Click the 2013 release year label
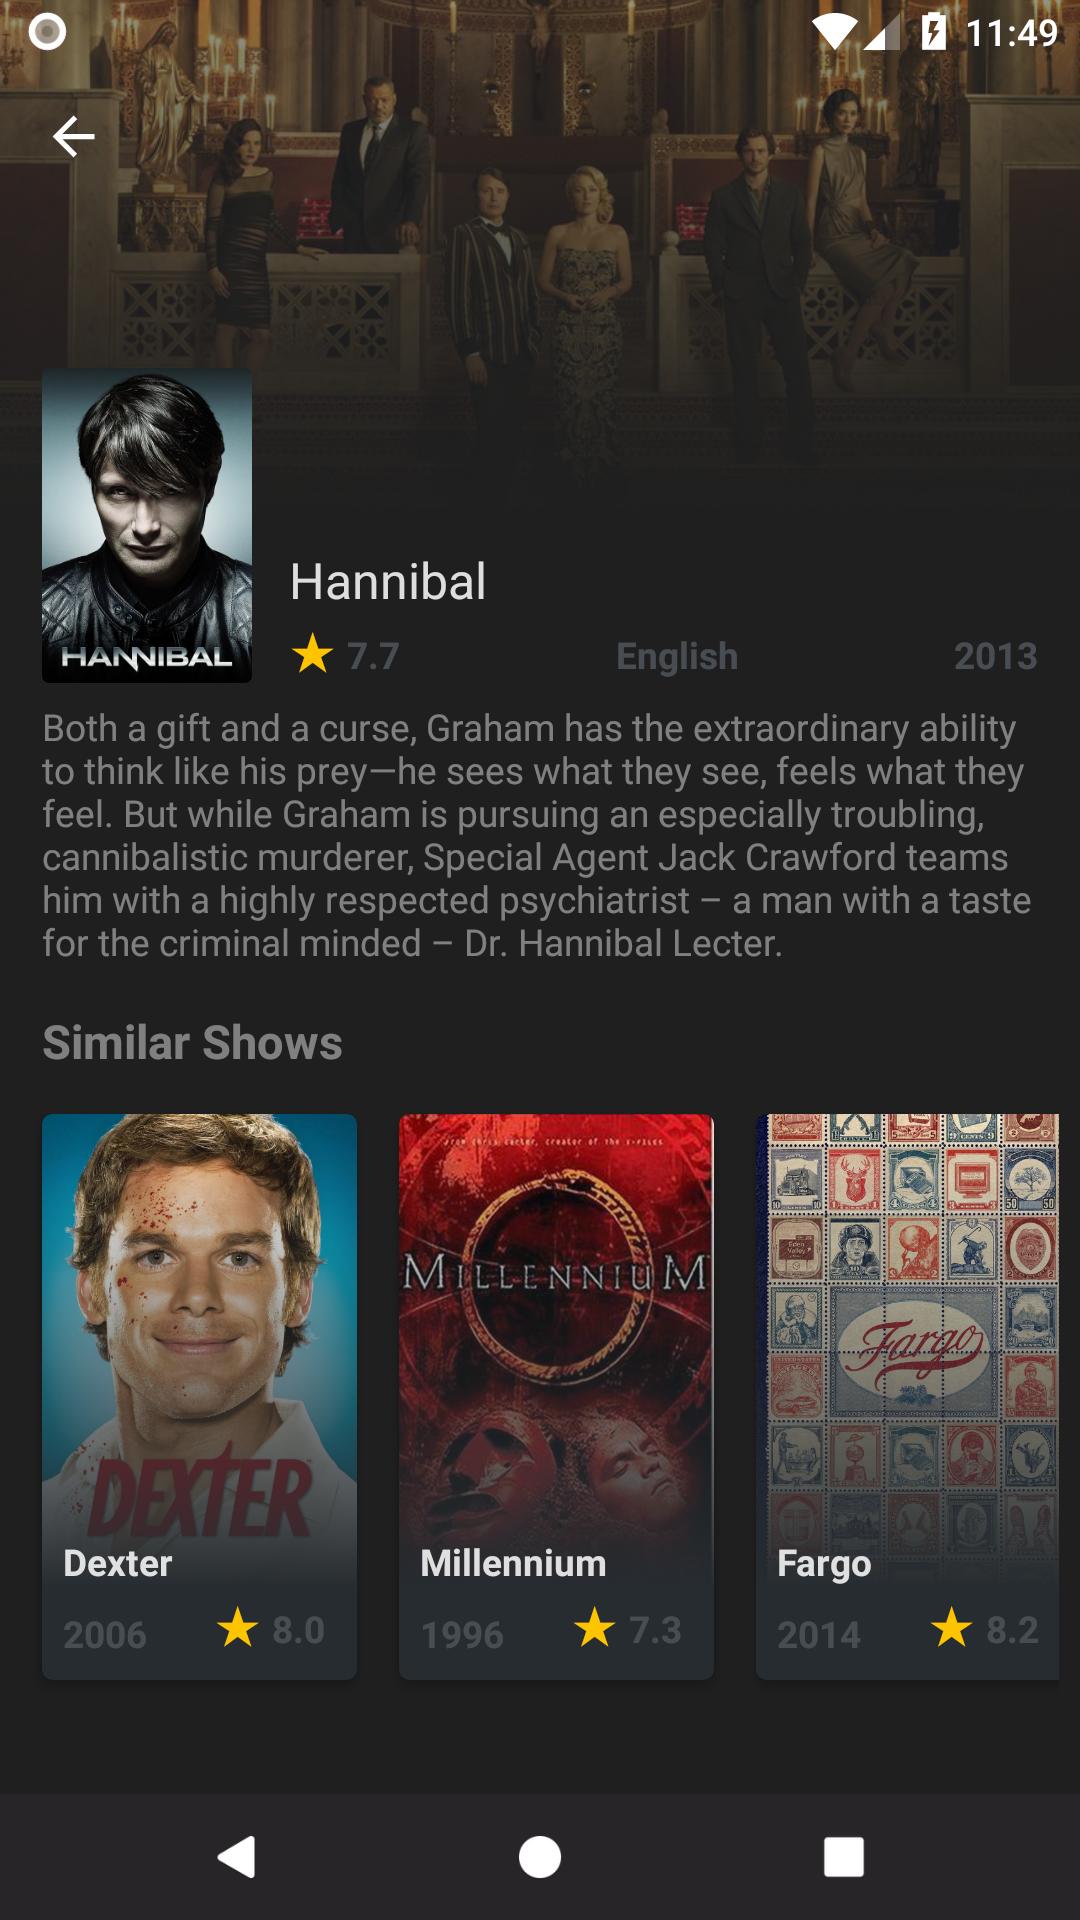 pyautogui.click(x=995, y=656)
